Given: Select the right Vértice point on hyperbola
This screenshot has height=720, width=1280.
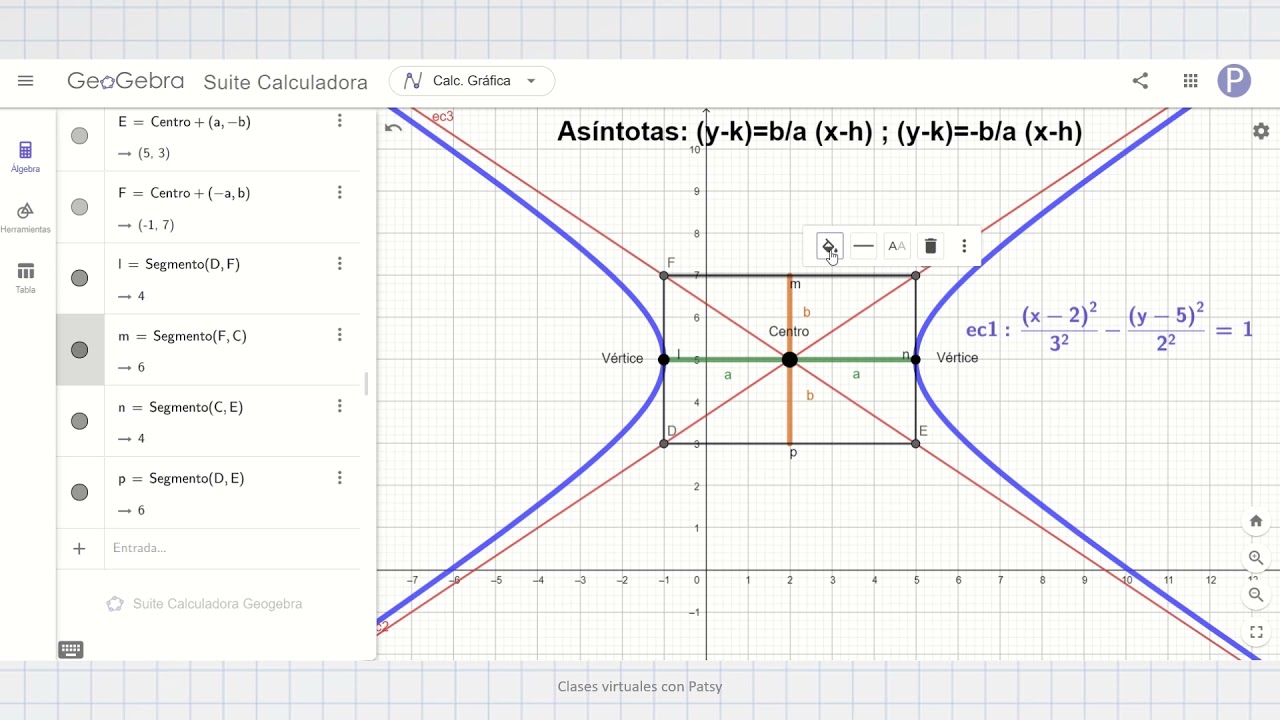Looking at the screenshot, I should tap(916, 359).
